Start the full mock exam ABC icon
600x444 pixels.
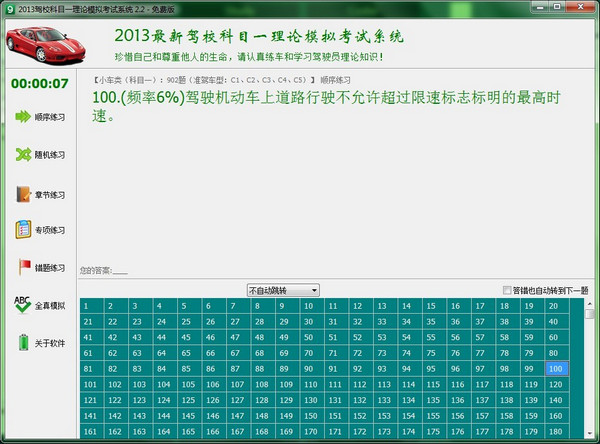click(x=22, y=305)
